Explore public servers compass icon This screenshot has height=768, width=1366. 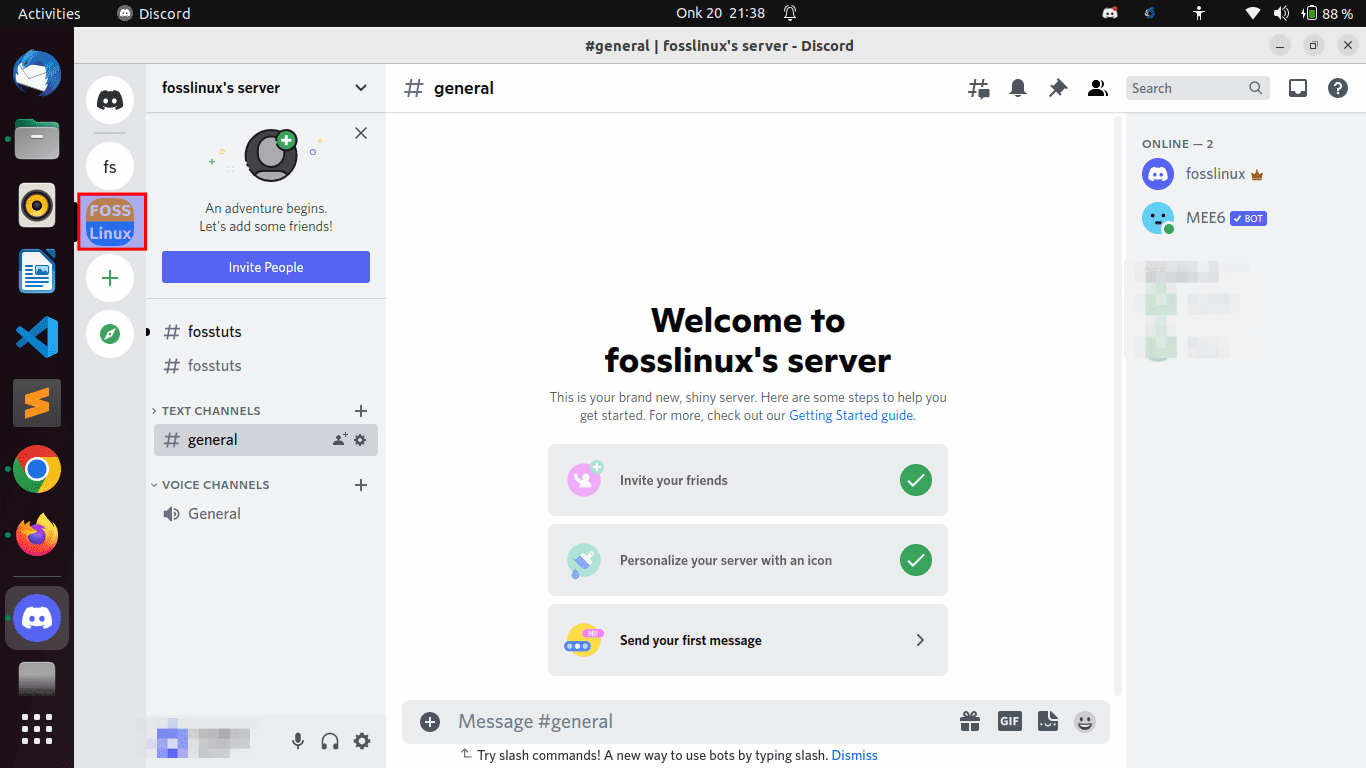[110, 334]
